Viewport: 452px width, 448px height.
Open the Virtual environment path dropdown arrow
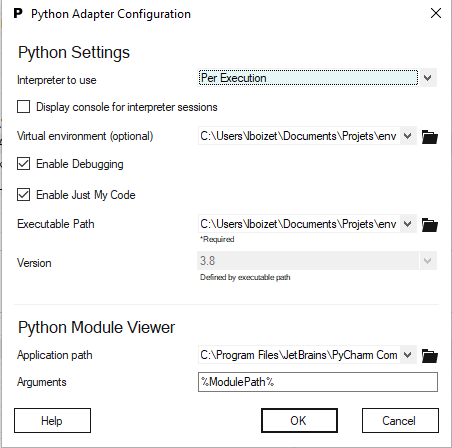[408, 136]
